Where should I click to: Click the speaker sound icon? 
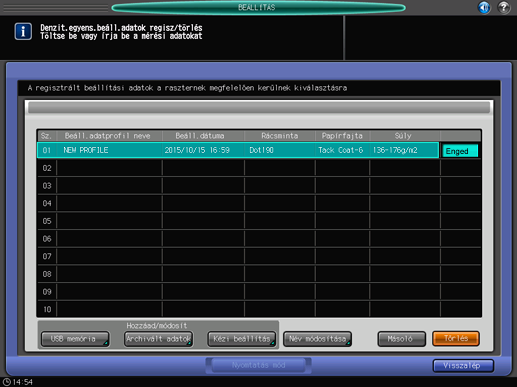[484, 7]
